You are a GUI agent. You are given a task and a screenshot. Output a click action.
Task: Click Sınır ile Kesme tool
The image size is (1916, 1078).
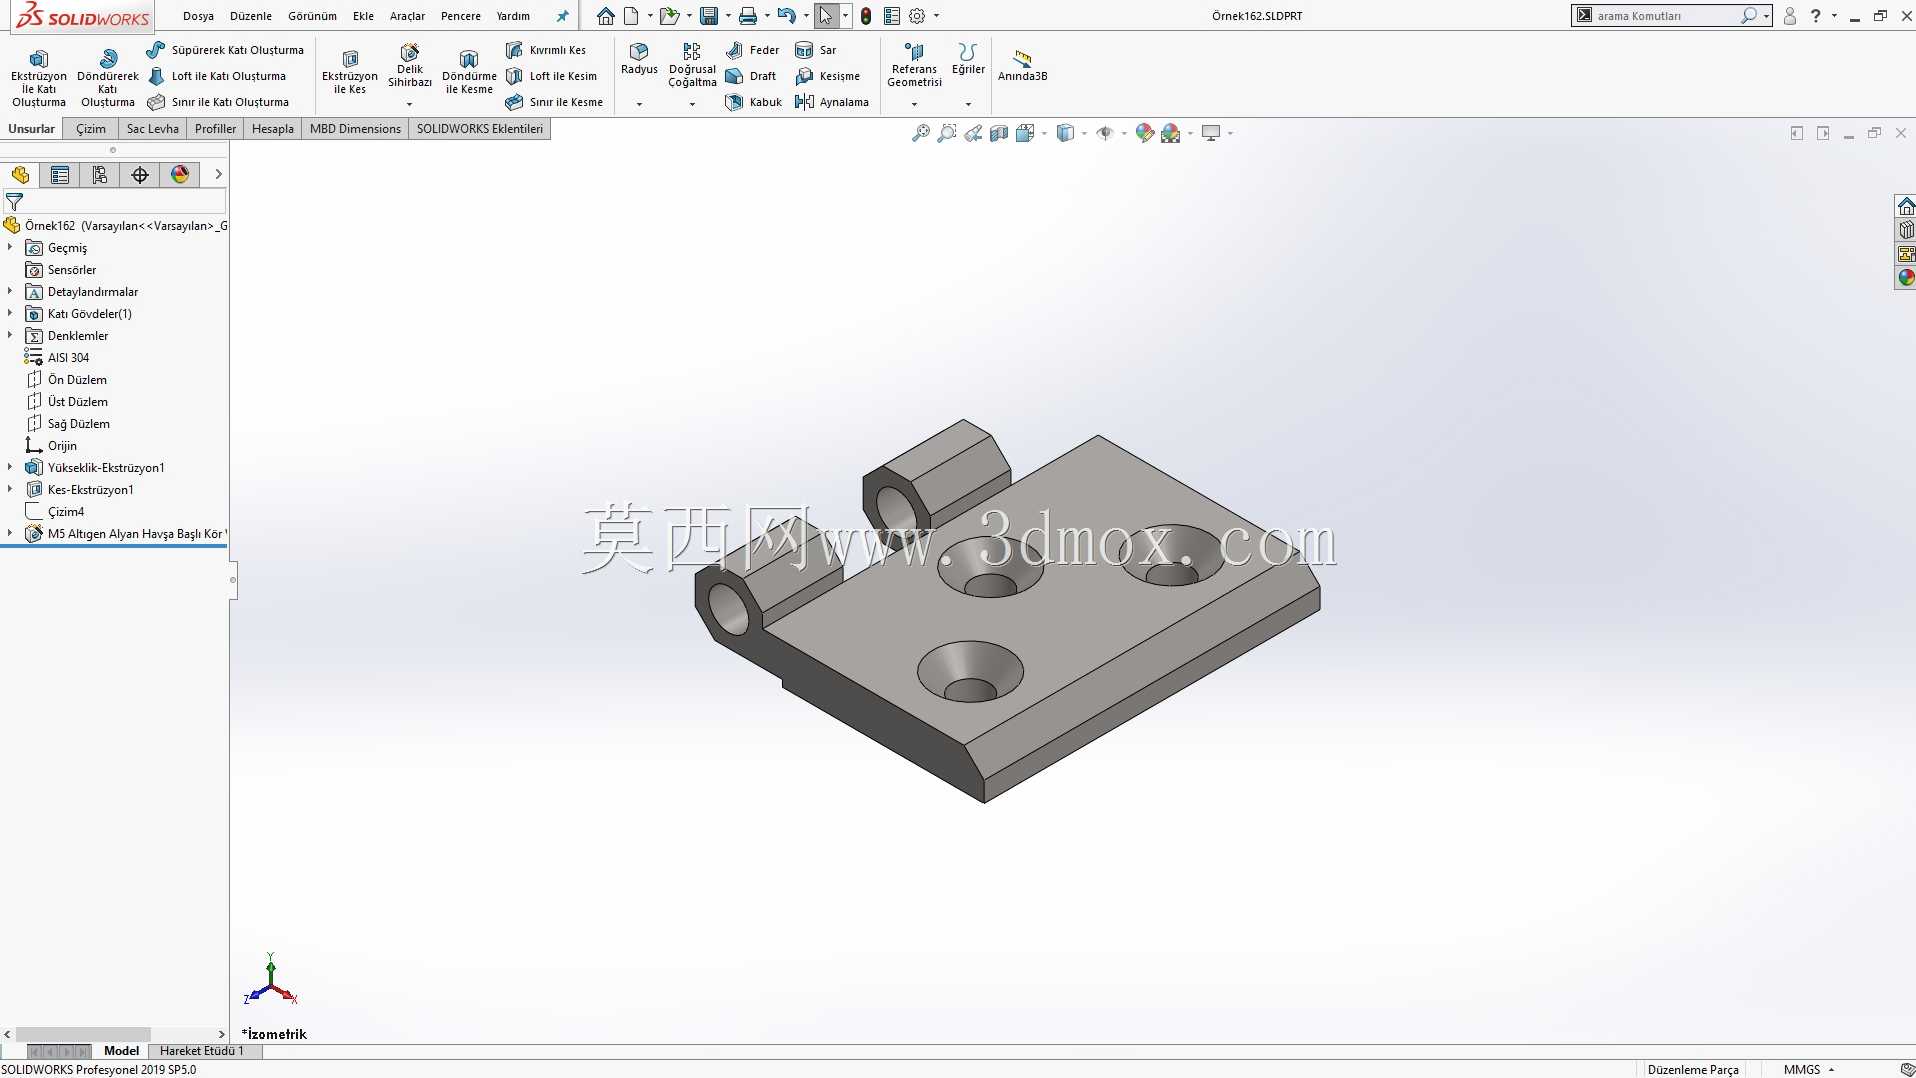554,102
